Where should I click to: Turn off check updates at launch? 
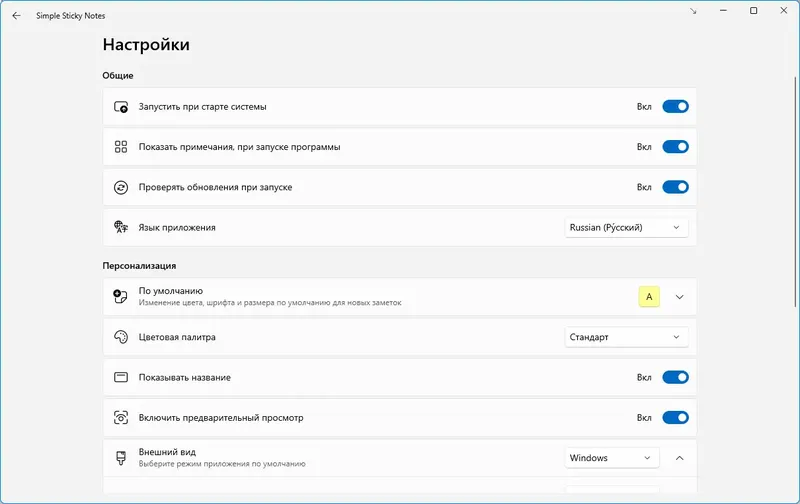tap(675, 187)
